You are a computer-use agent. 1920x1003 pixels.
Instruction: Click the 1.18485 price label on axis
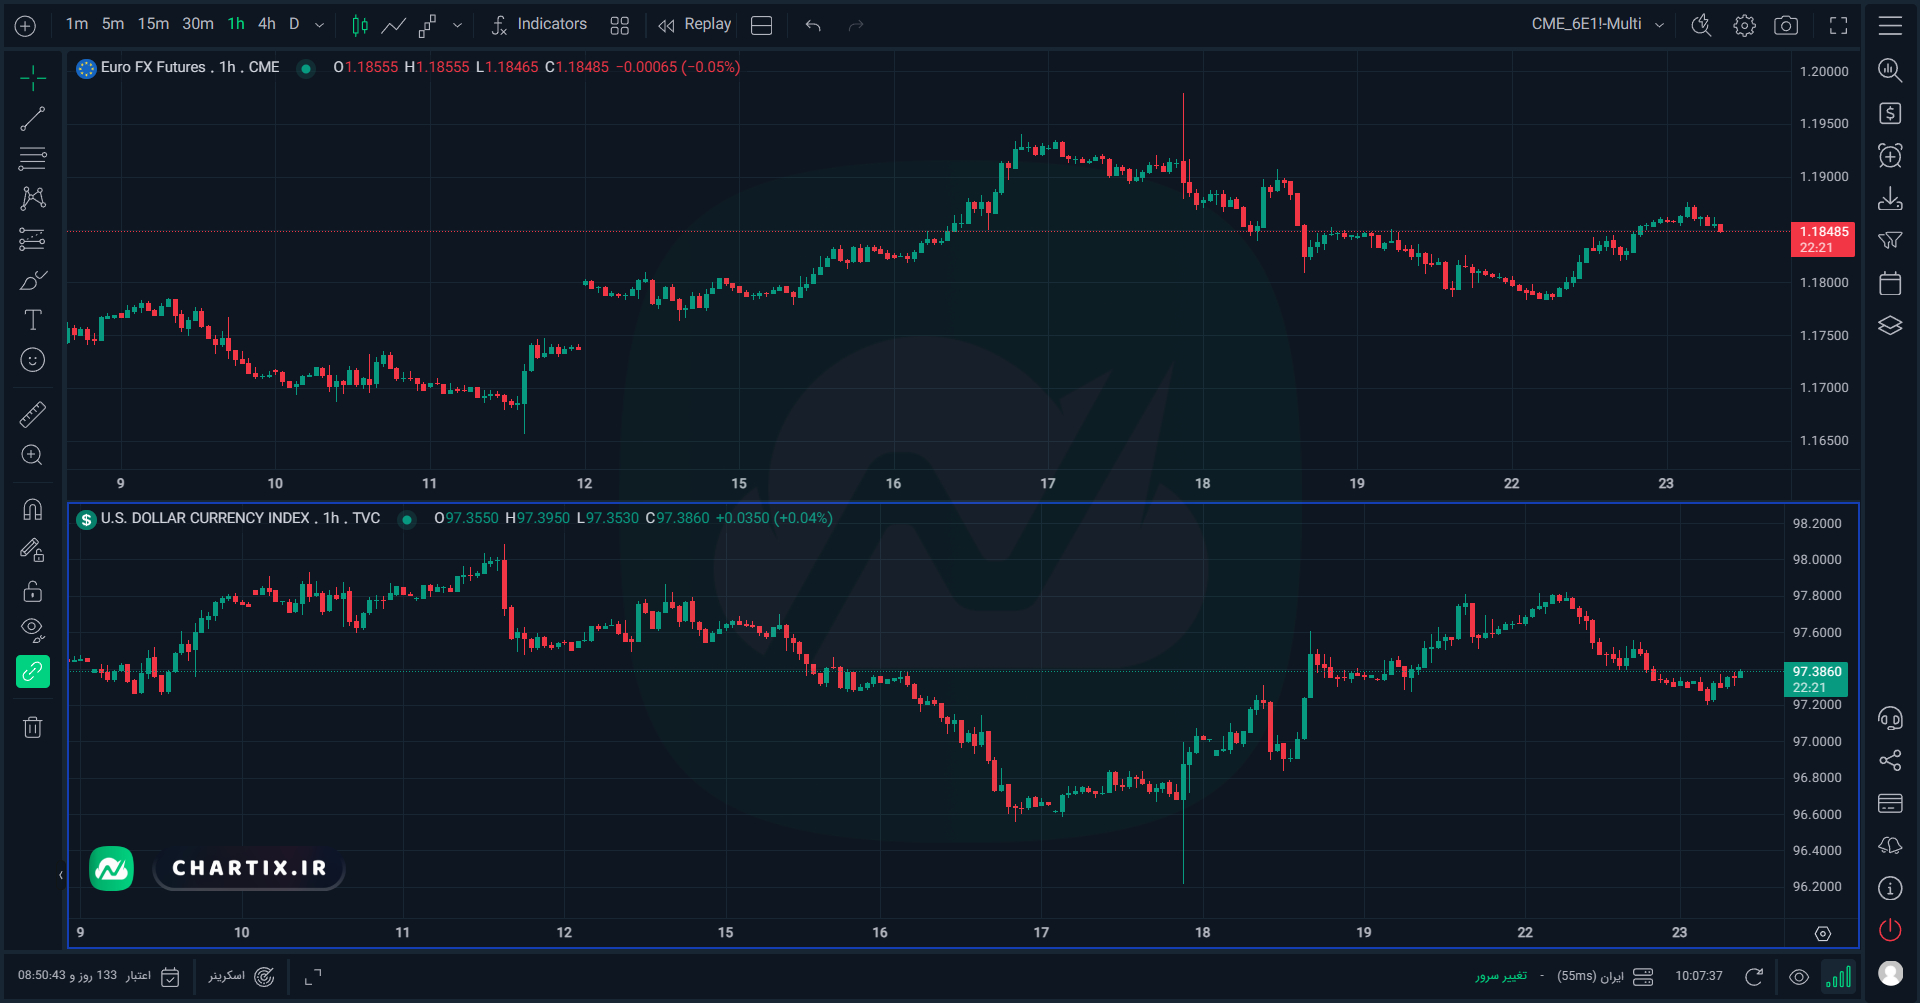tap(1822, 239)
